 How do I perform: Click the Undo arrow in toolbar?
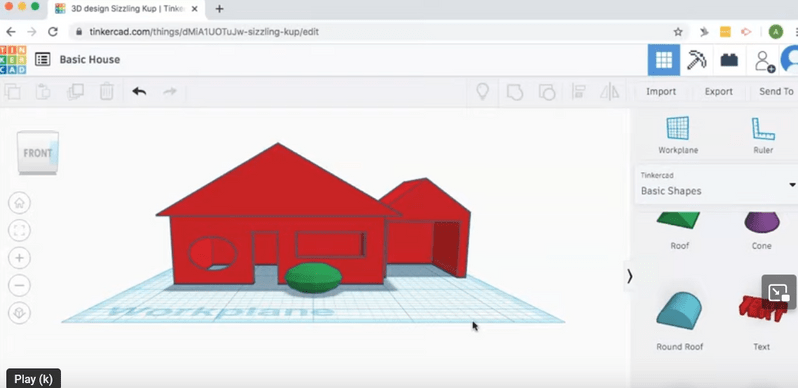[139, 91]
